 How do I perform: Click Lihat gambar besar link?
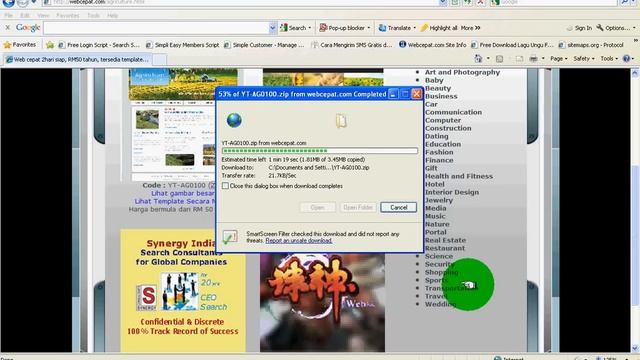(183, 193)
